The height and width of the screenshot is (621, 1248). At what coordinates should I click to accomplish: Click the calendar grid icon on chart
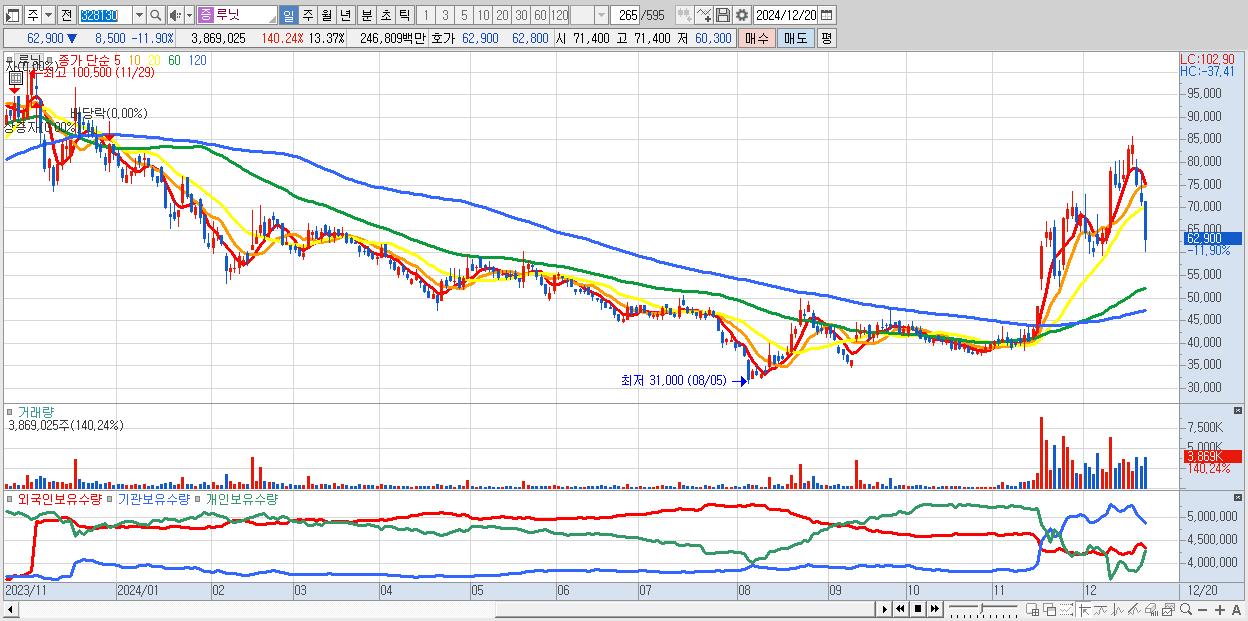point(16,78)
